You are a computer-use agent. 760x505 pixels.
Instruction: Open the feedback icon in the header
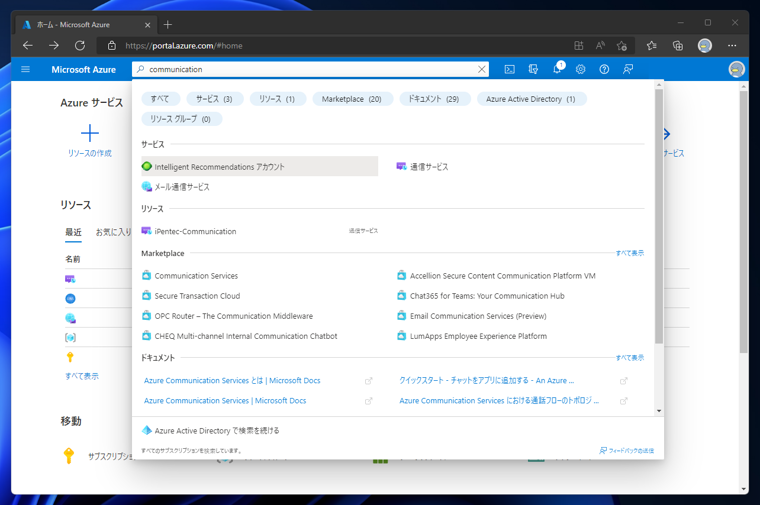point(628,69)
